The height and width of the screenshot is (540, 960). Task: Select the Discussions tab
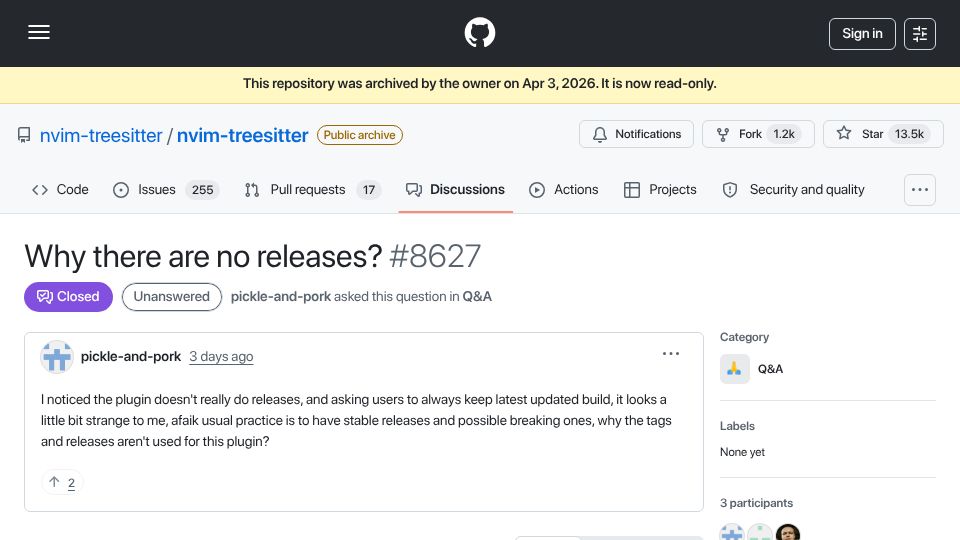(456, 190)
